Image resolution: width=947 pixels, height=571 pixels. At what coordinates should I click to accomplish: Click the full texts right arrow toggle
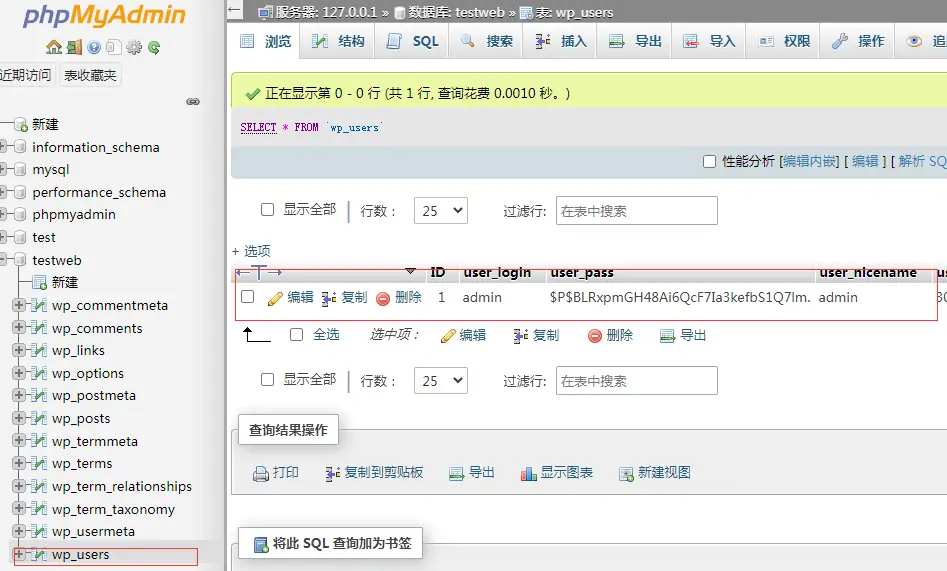275,273
